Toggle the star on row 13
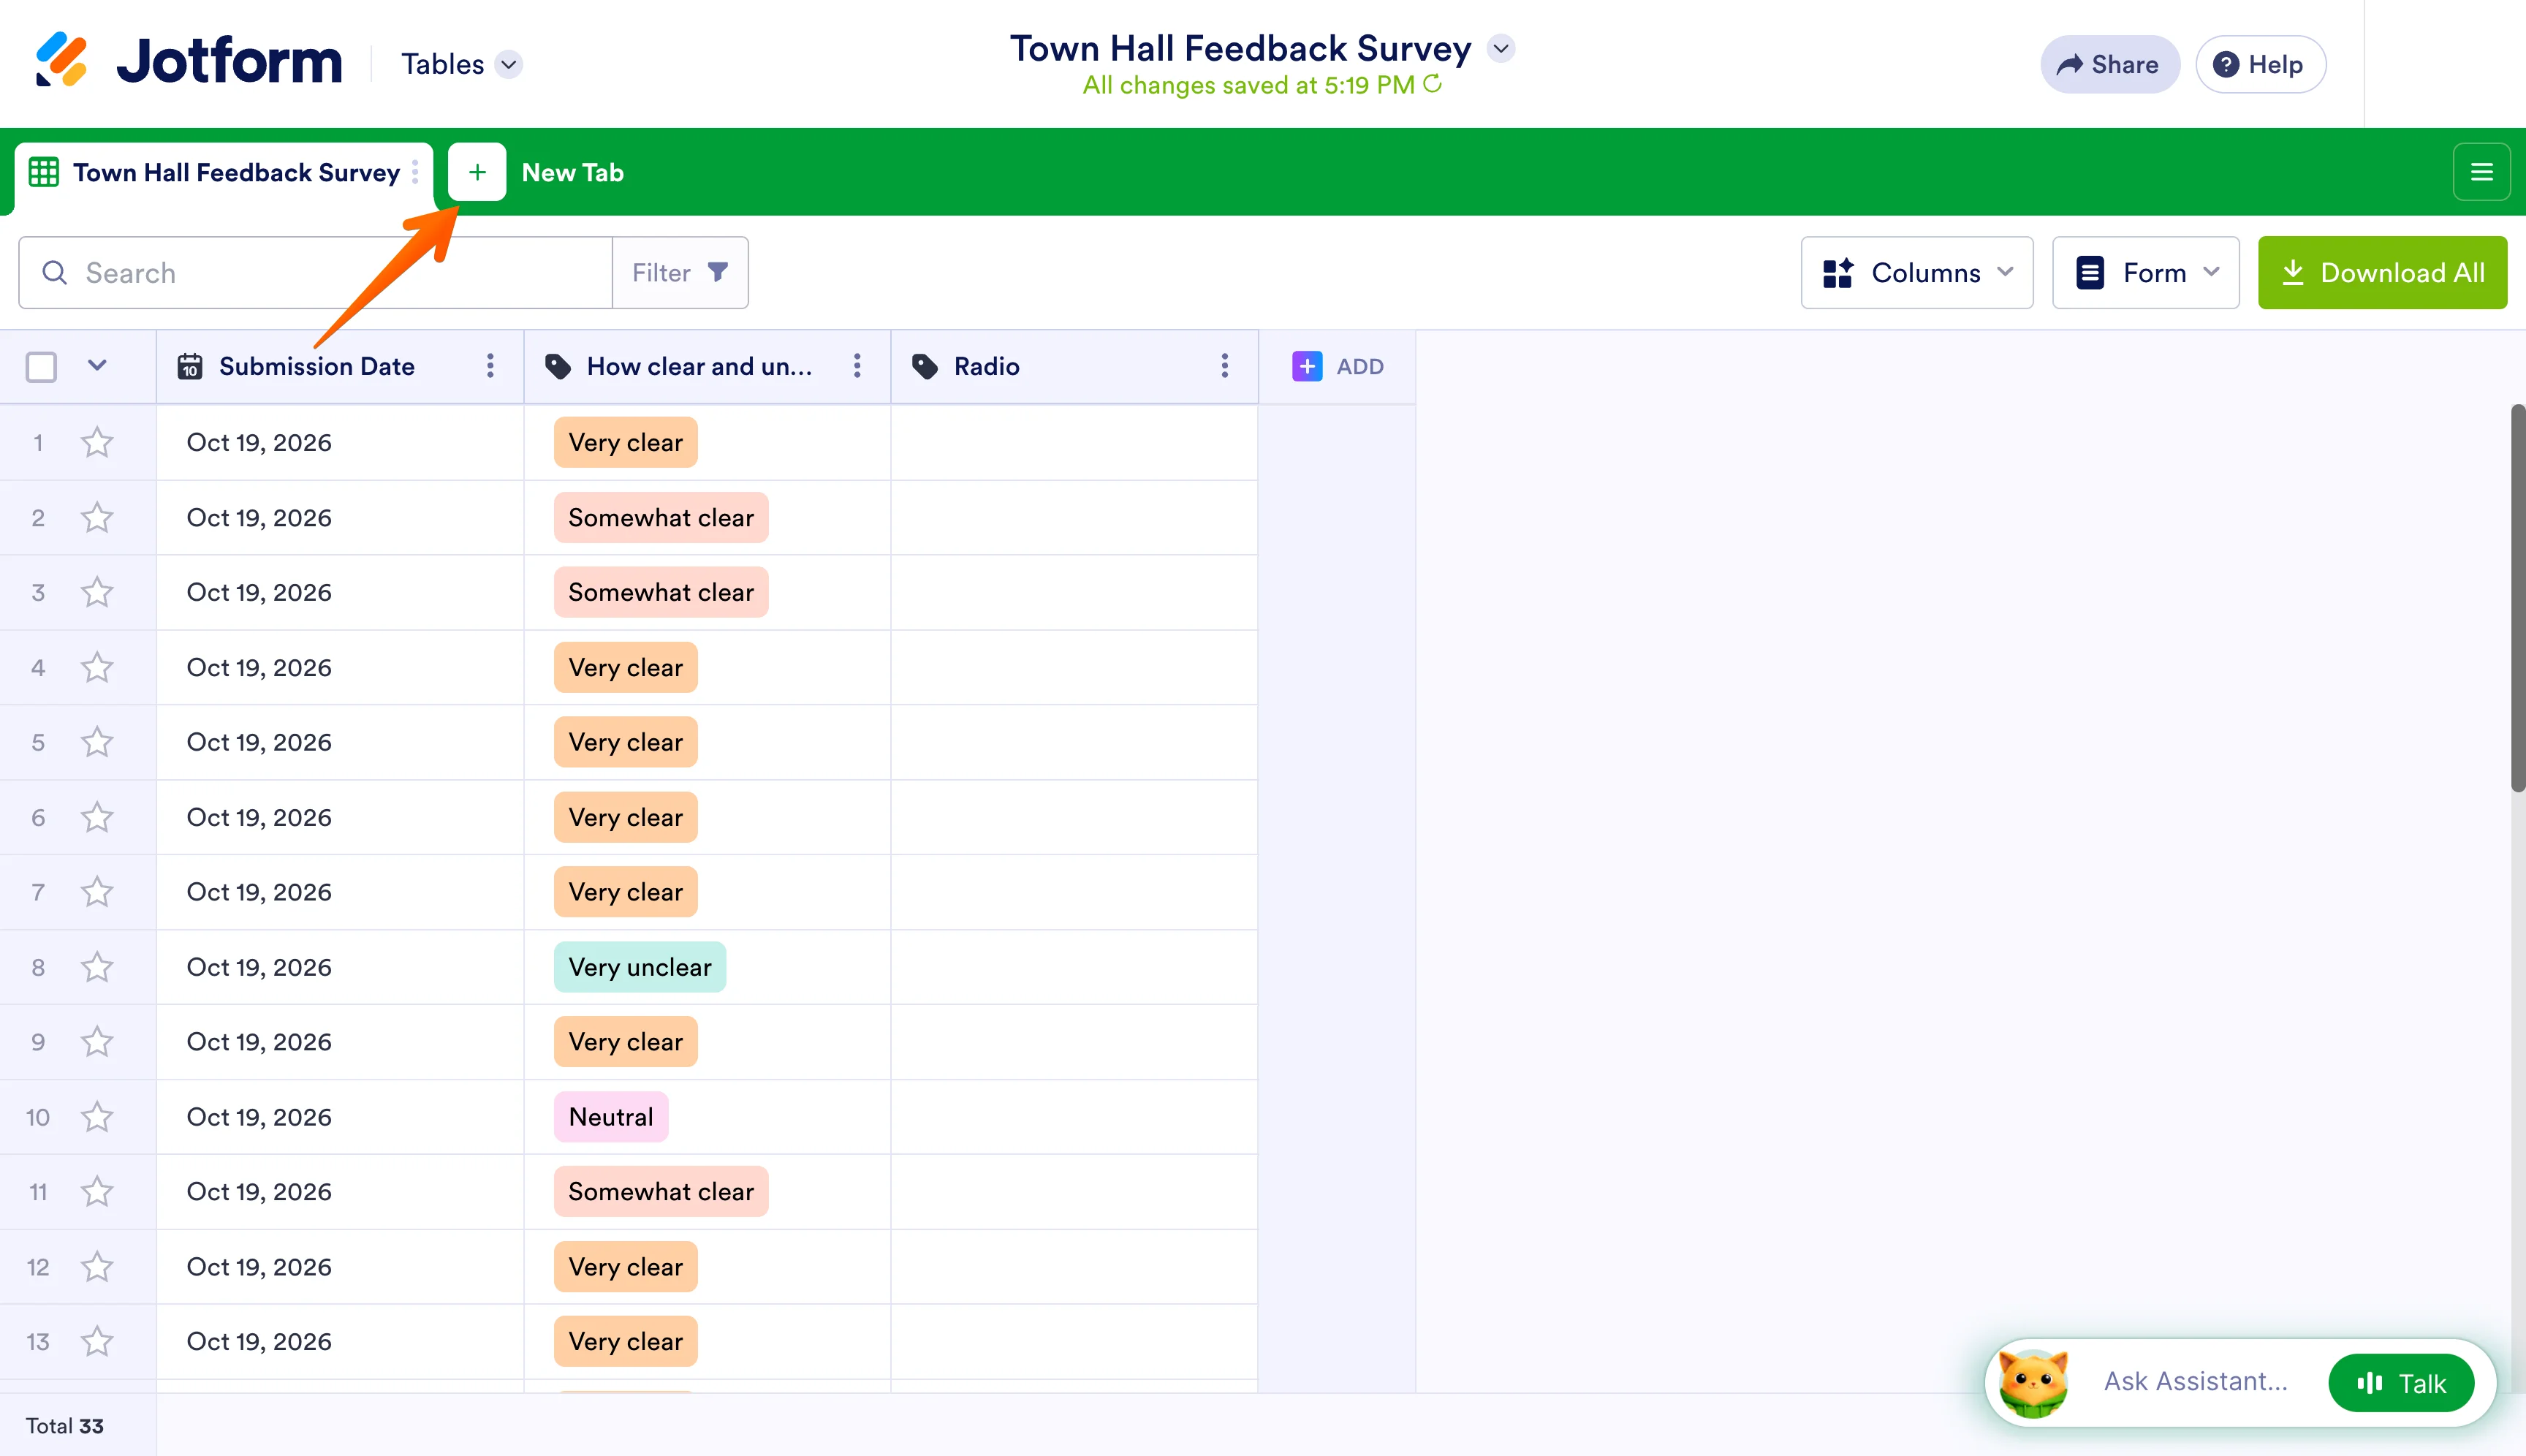Screen dimensions: 2526x1456 coord(97,1341)
